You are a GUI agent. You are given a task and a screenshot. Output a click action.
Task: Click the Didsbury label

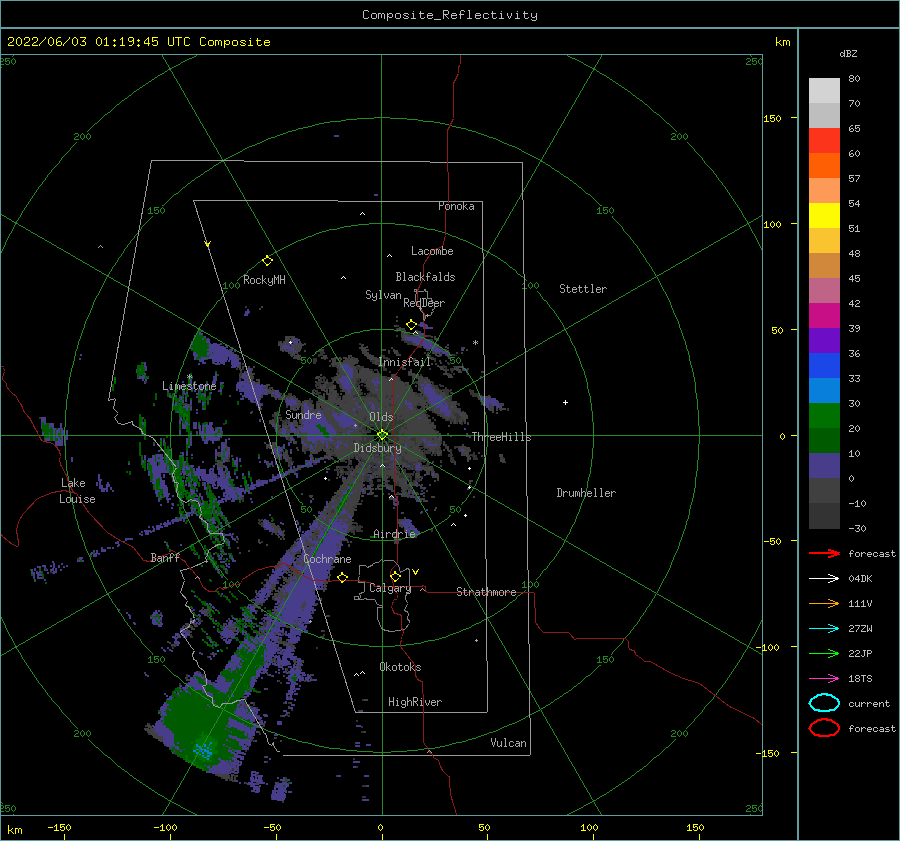377,448
